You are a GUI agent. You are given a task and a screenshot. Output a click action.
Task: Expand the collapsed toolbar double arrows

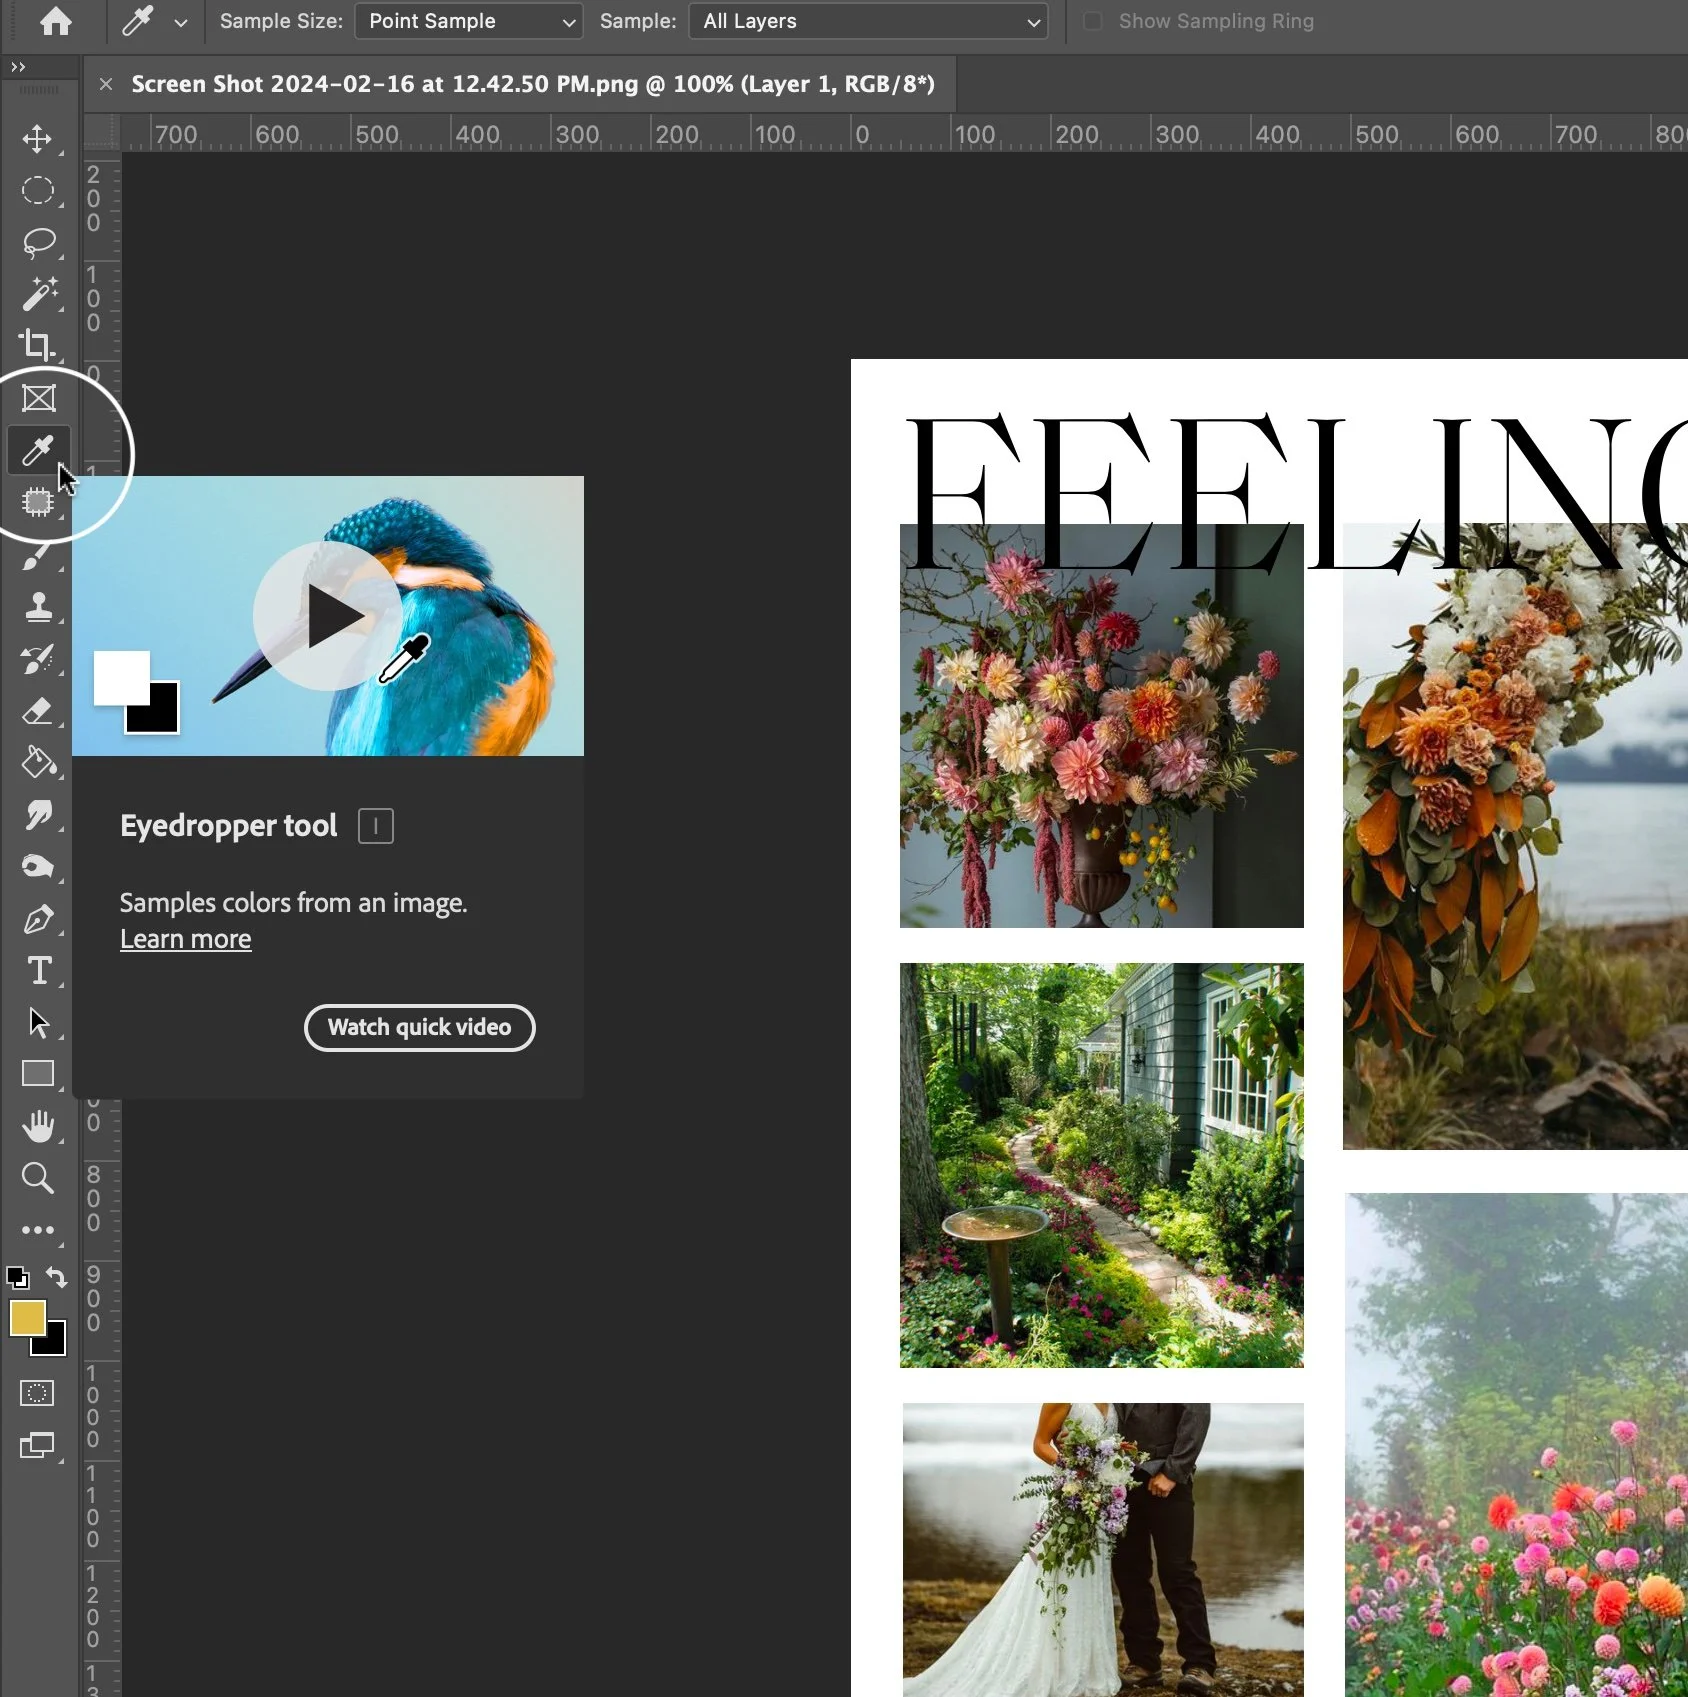point(18,67)
